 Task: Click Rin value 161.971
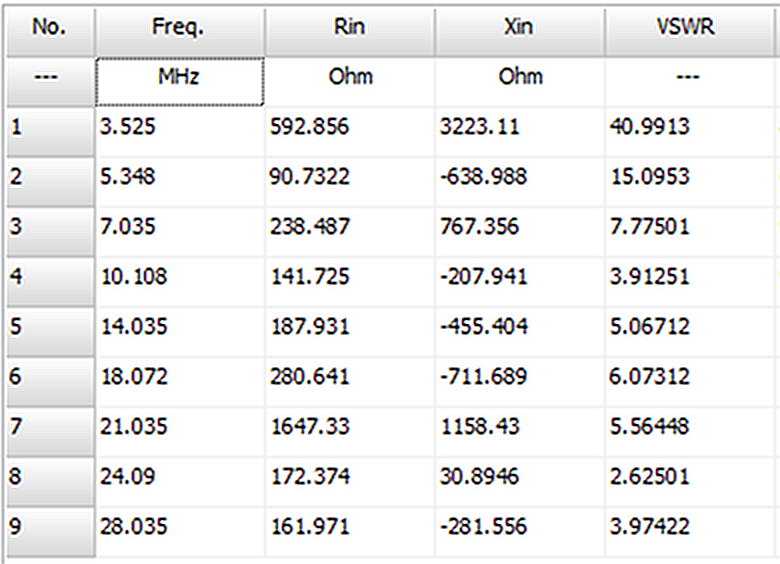coord(350,531)
